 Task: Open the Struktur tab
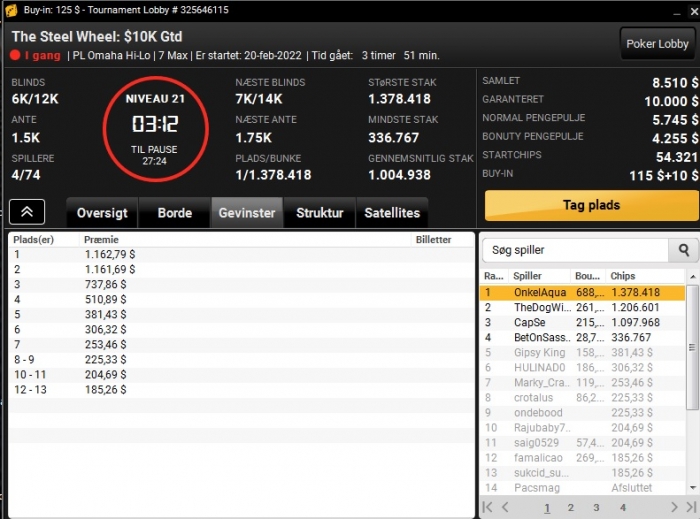click(x=320, y=213)
